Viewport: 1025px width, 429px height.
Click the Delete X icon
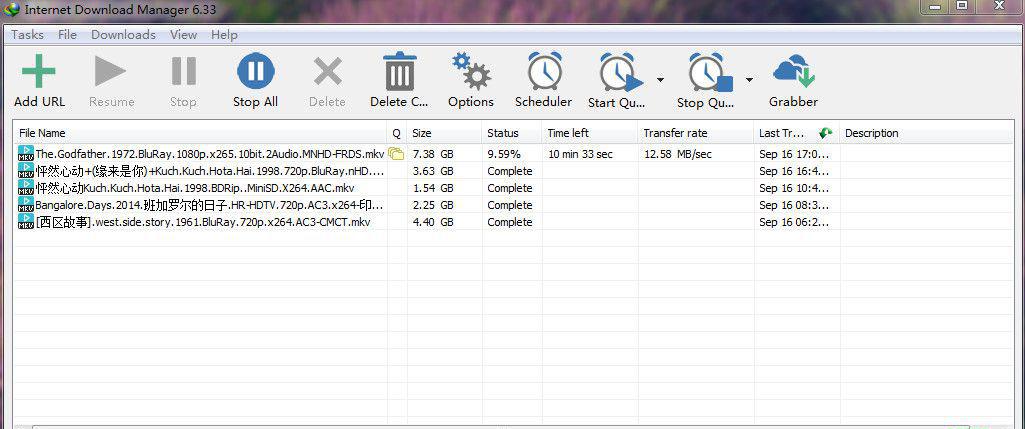(x=328, y=71)
